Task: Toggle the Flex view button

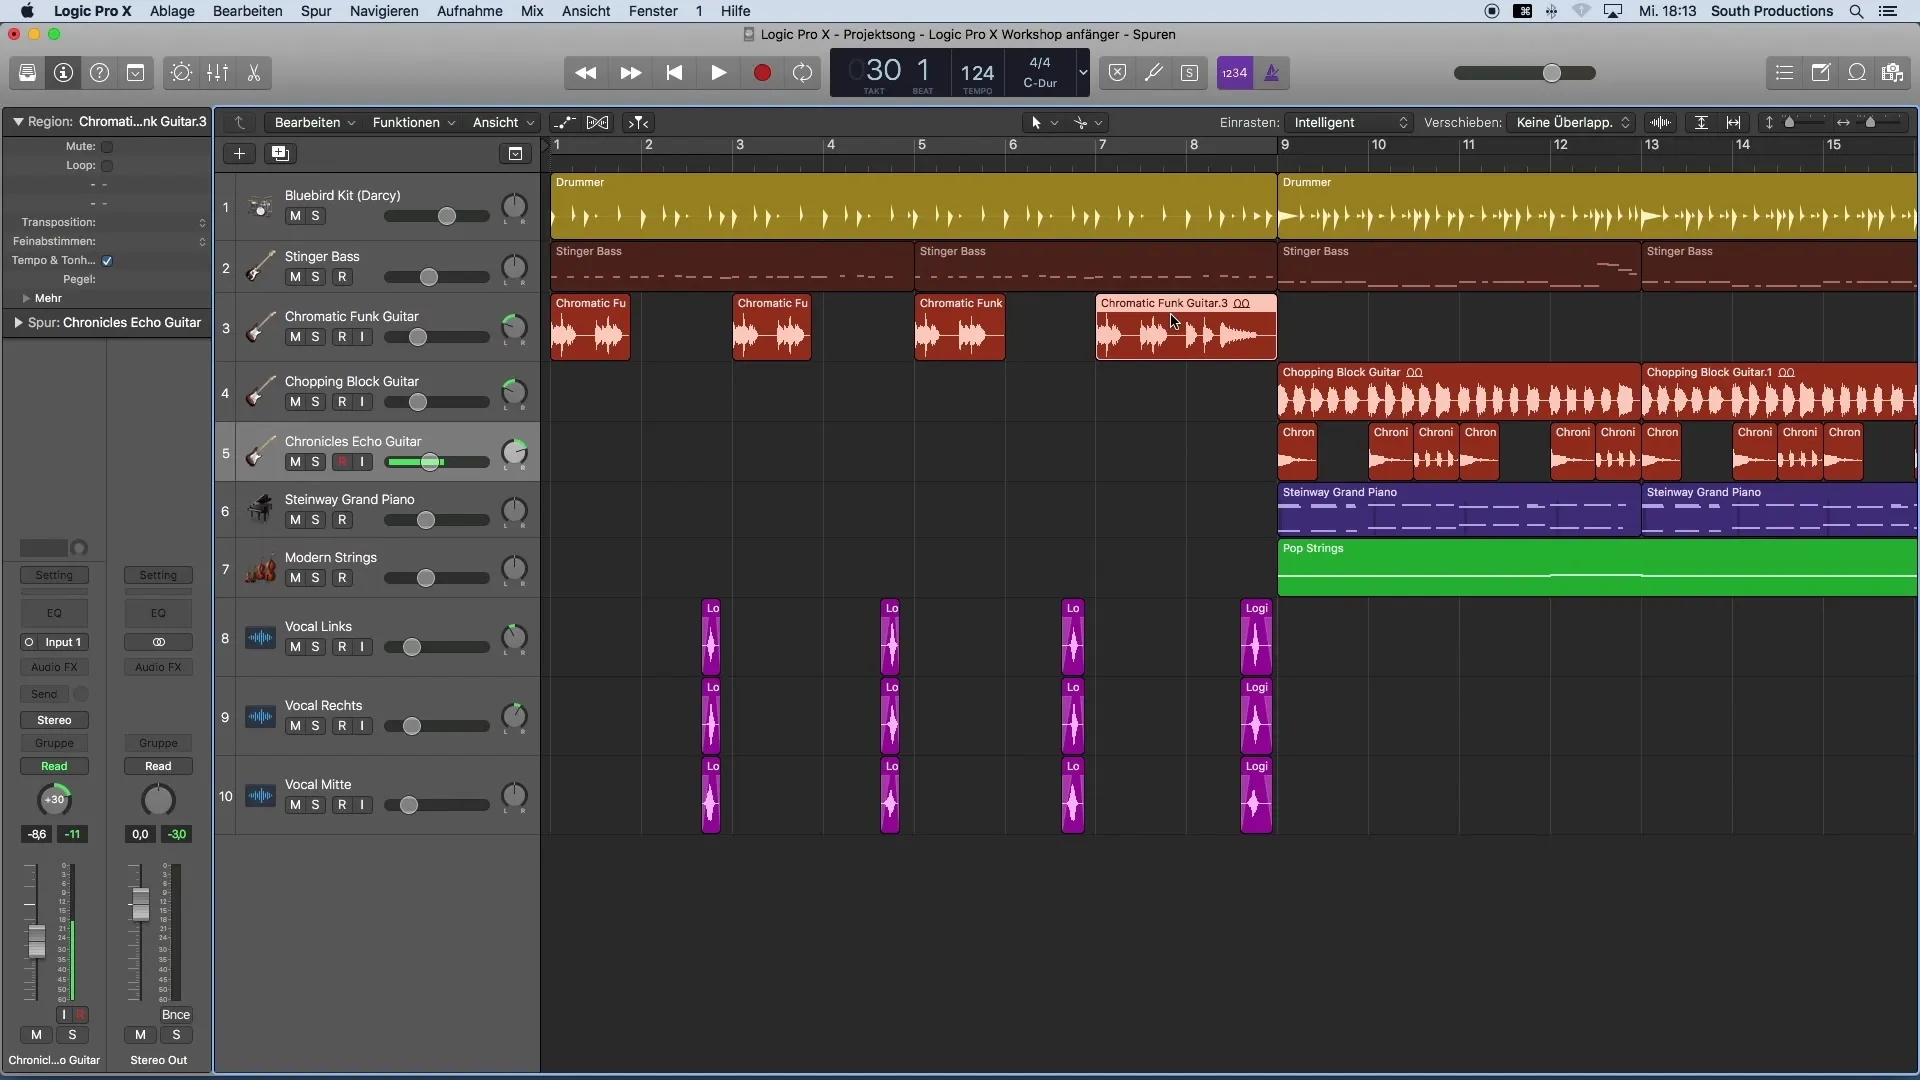Action: coord(597,122)
